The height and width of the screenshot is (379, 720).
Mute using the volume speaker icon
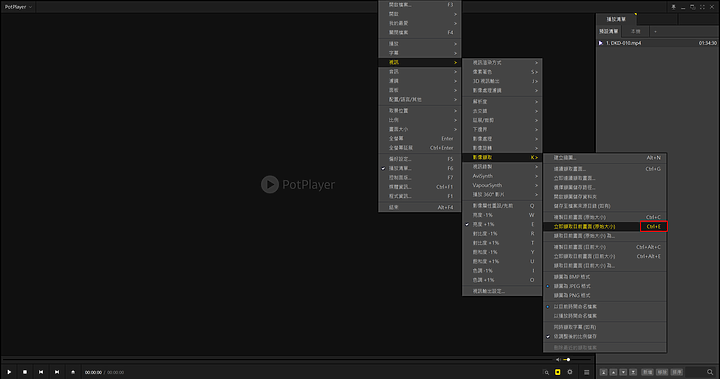coord(558,360)
